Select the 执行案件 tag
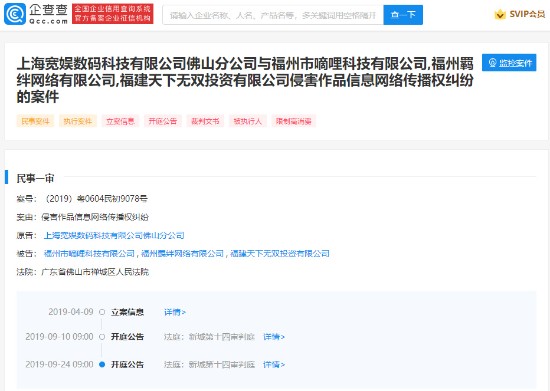The image size is (550, 391). [x=78, y=121]
